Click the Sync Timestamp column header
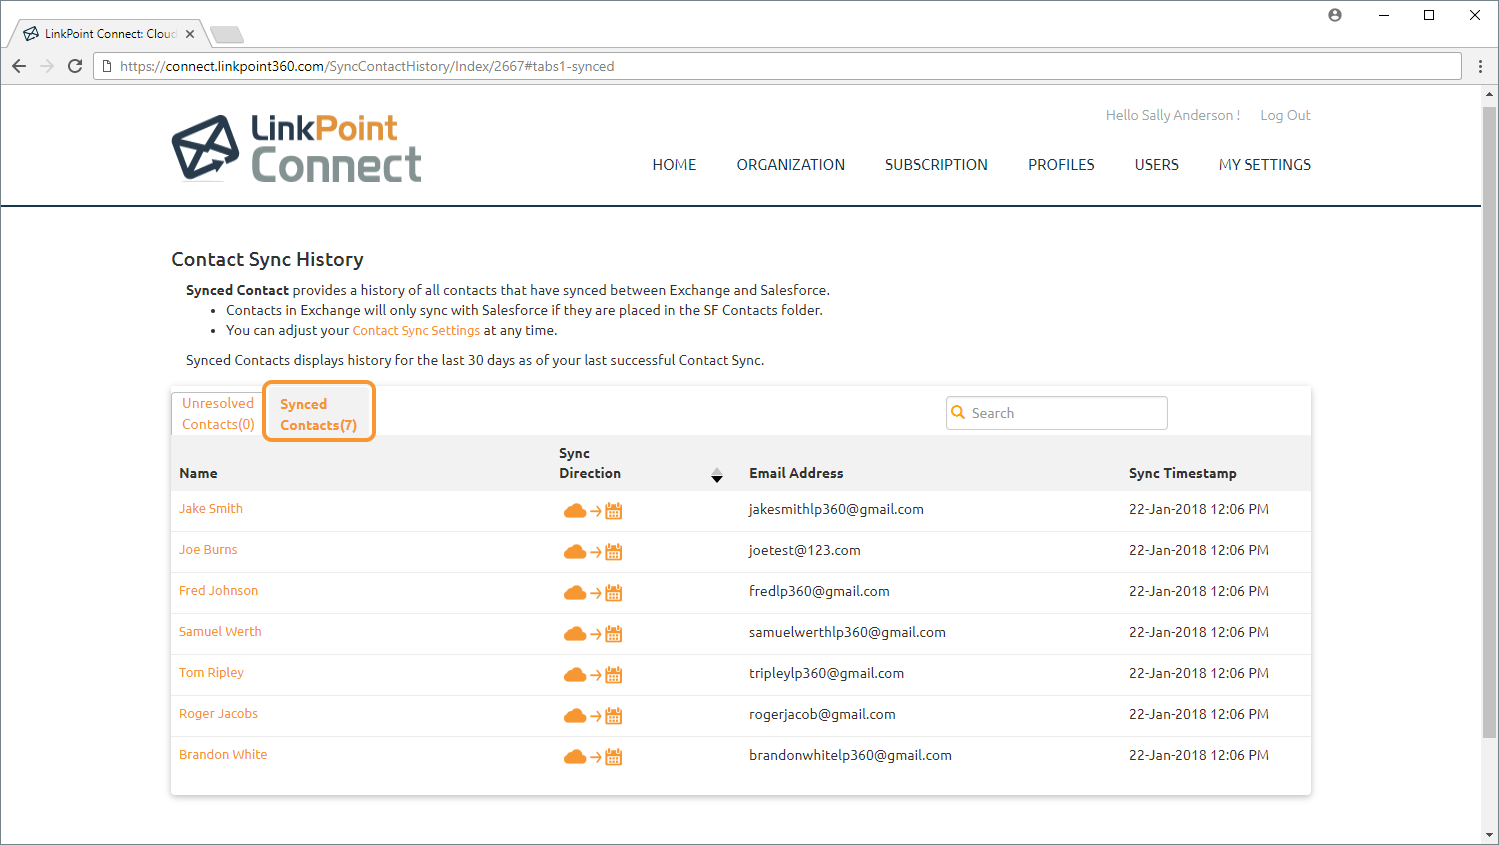 point(1183,473)
